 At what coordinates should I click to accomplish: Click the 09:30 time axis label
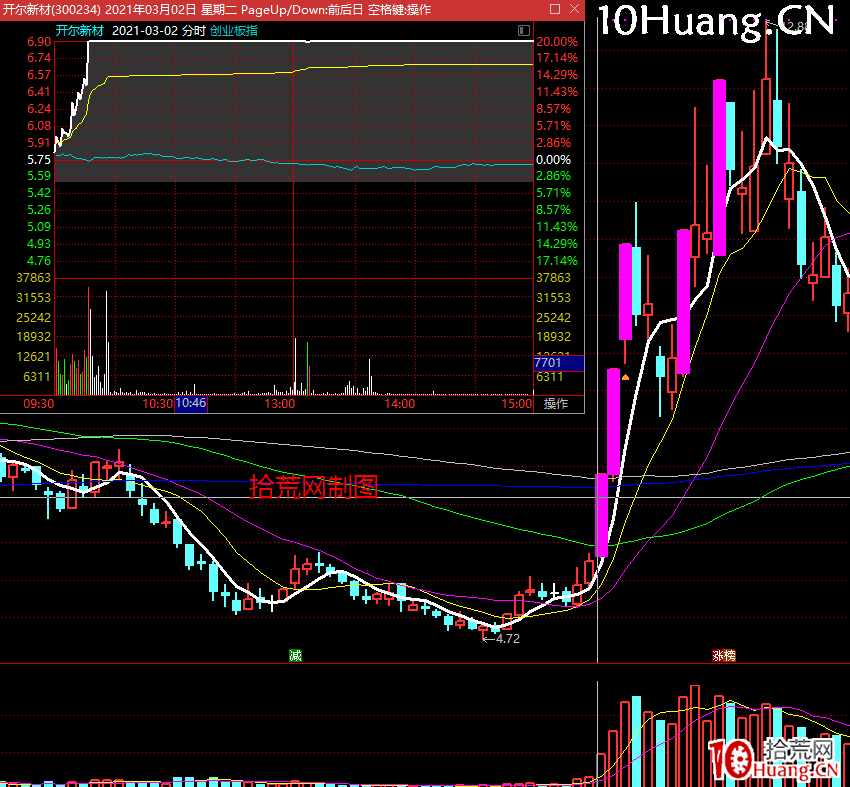point(38,404)
